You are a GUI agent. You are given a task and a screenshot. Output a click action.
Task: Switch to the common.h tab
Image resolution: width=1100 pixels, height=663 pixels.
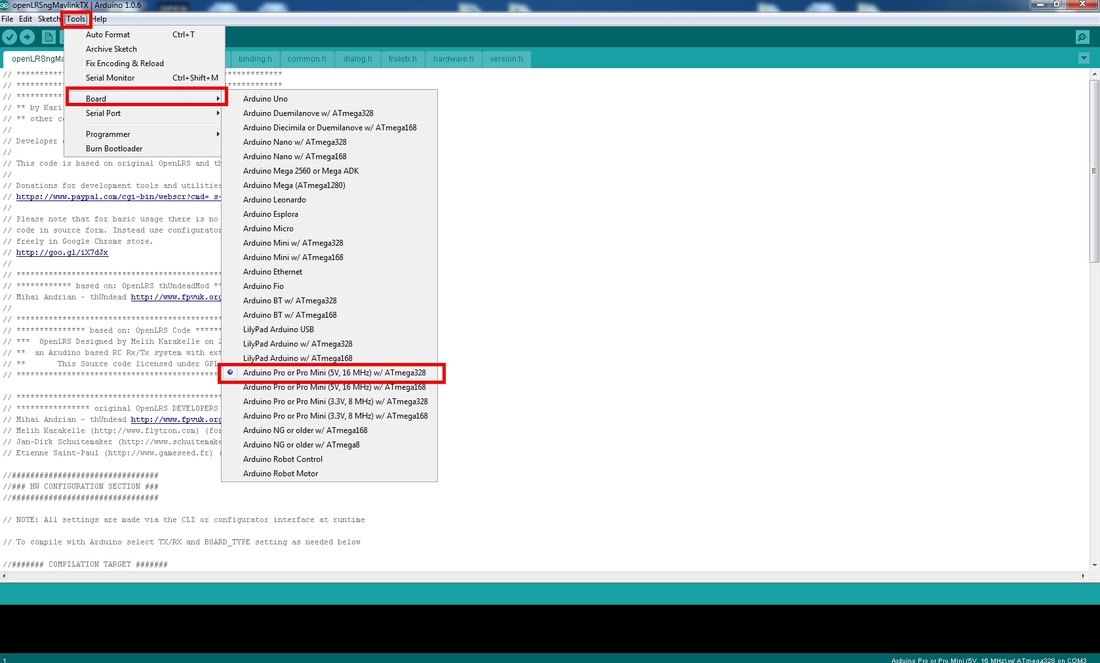click(306, 59)
